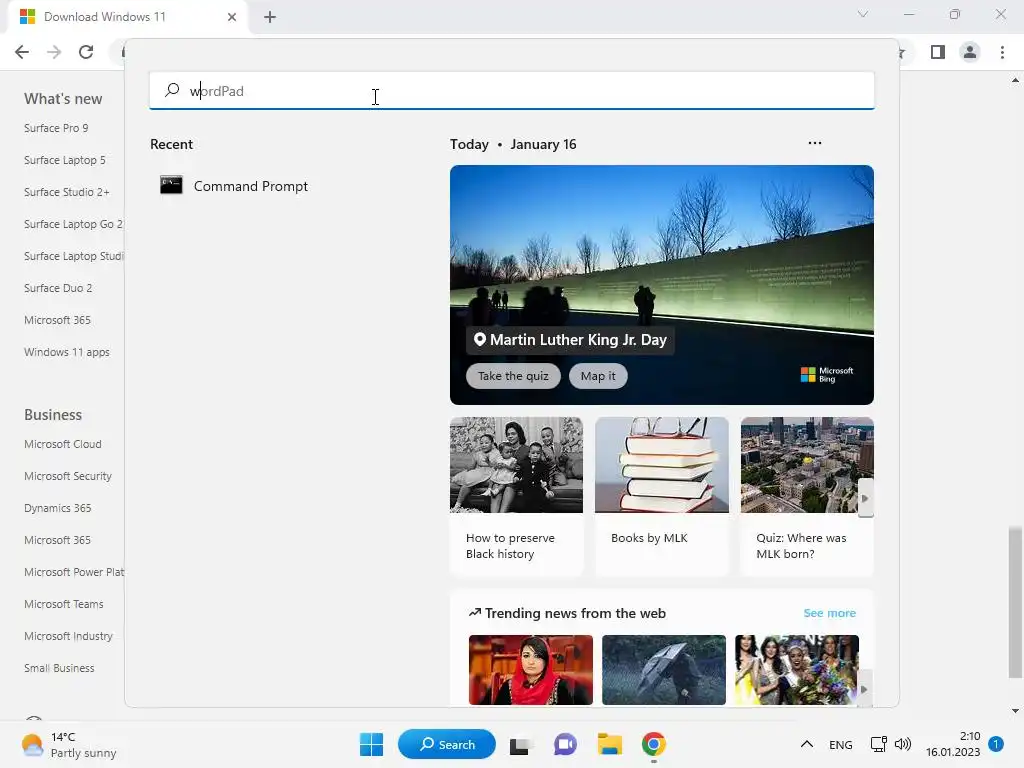Open the Microsoft Cloud link
The image size is (1024, 768).
63,444
